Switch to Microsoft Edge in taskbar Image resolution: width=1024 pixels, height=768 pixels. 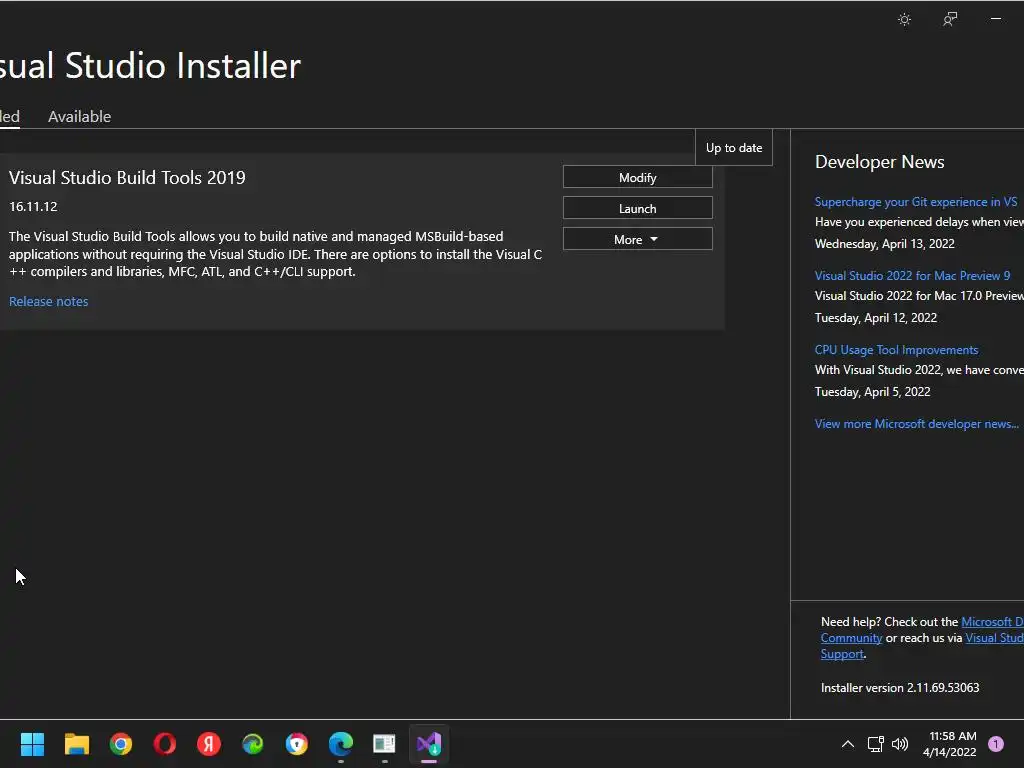(x=341, y=744)
